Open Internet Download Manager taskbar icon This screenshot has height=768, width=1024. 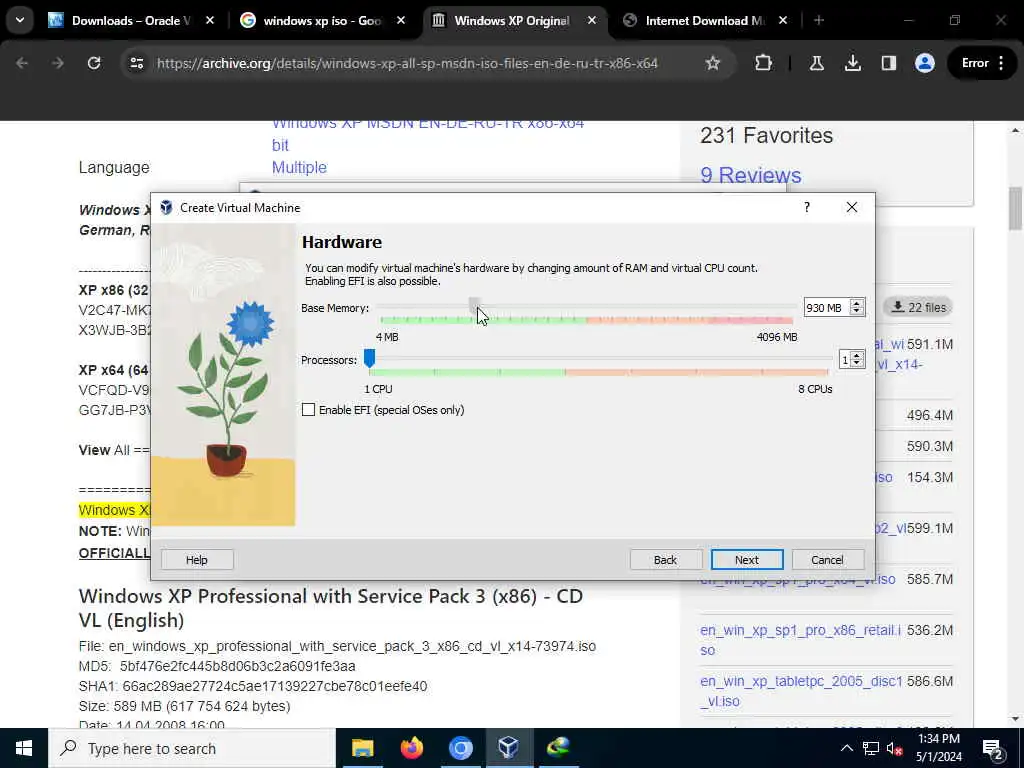(558, 748)
